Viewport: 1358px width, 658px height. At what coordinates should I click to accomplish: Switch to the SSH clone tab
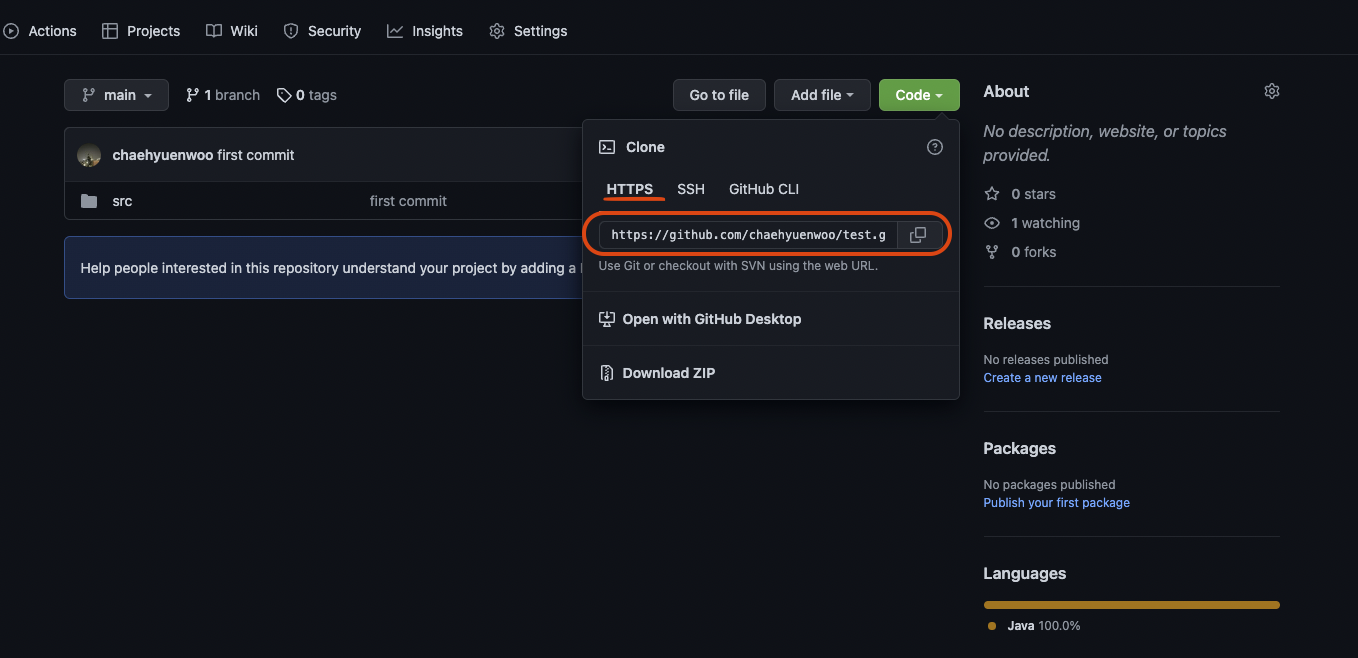(x=691, y=189)
